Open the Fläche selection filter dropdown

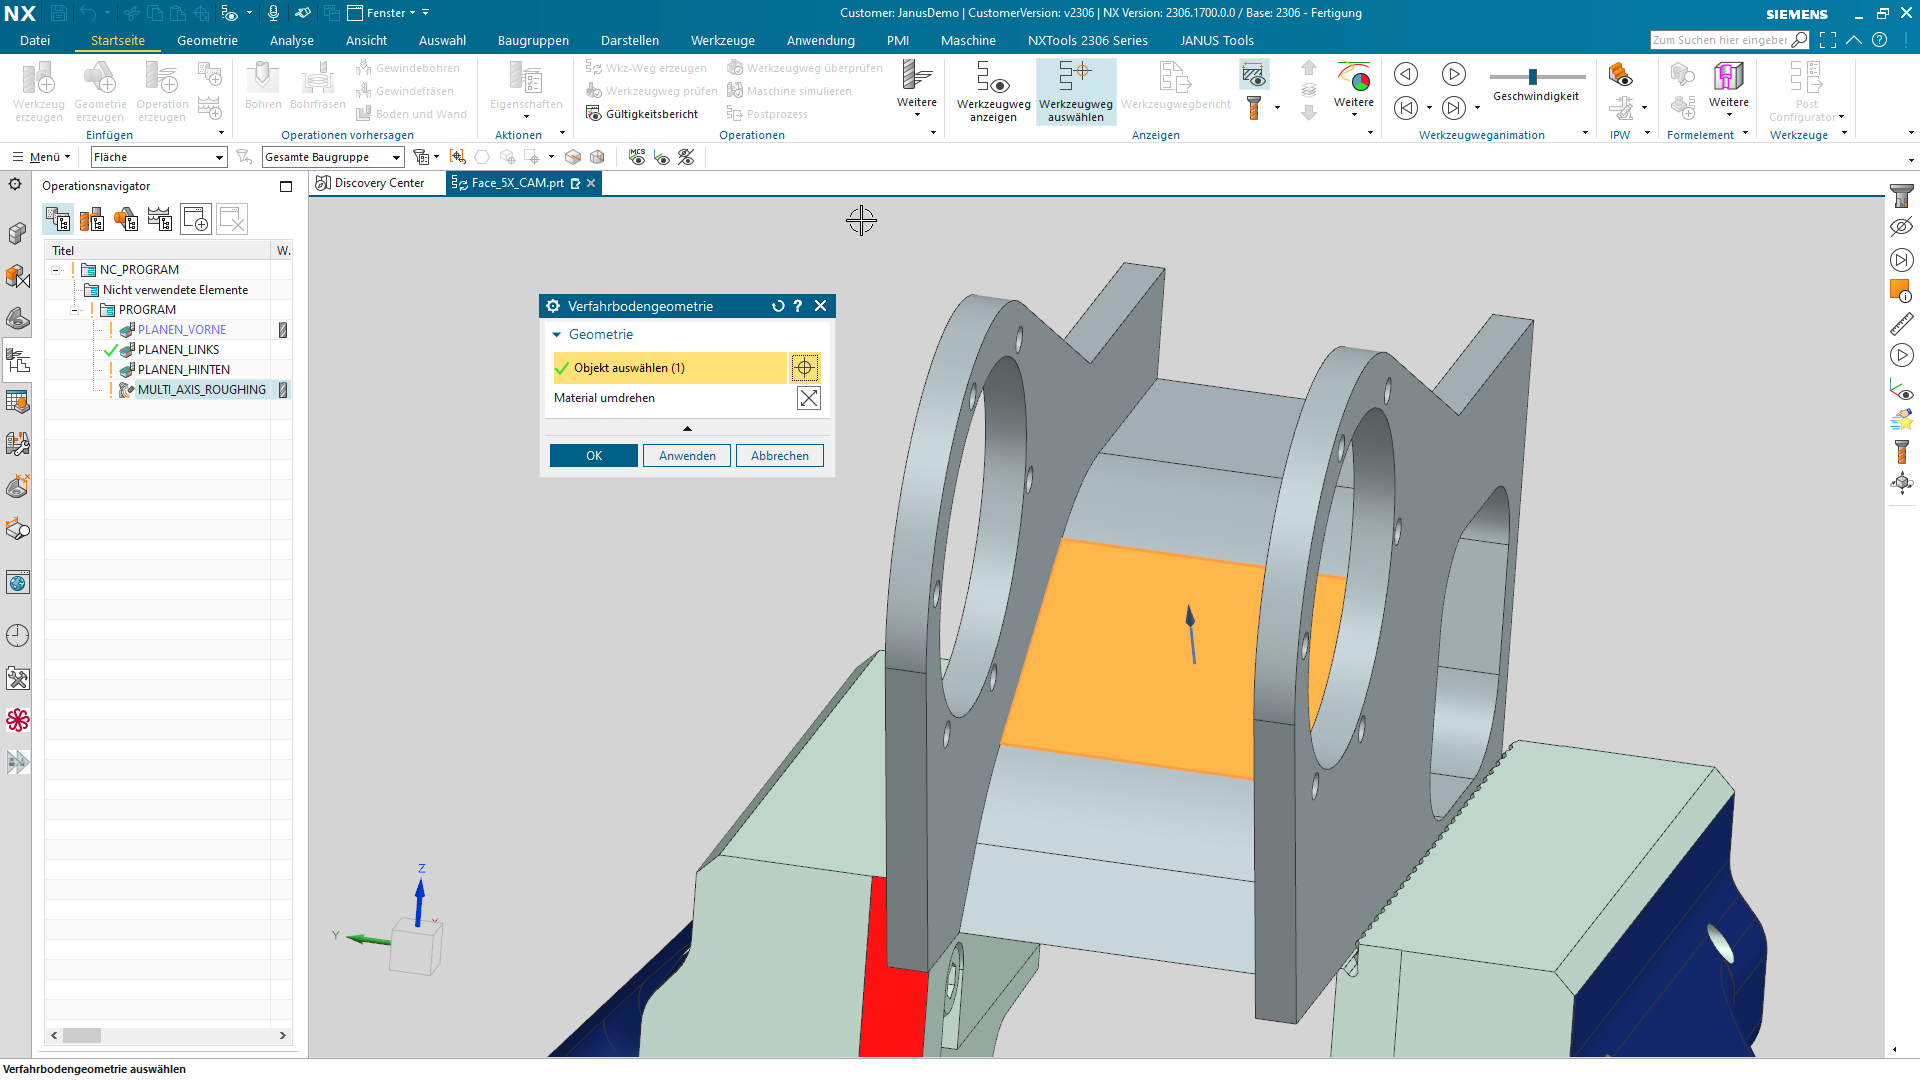click(159, 157)
